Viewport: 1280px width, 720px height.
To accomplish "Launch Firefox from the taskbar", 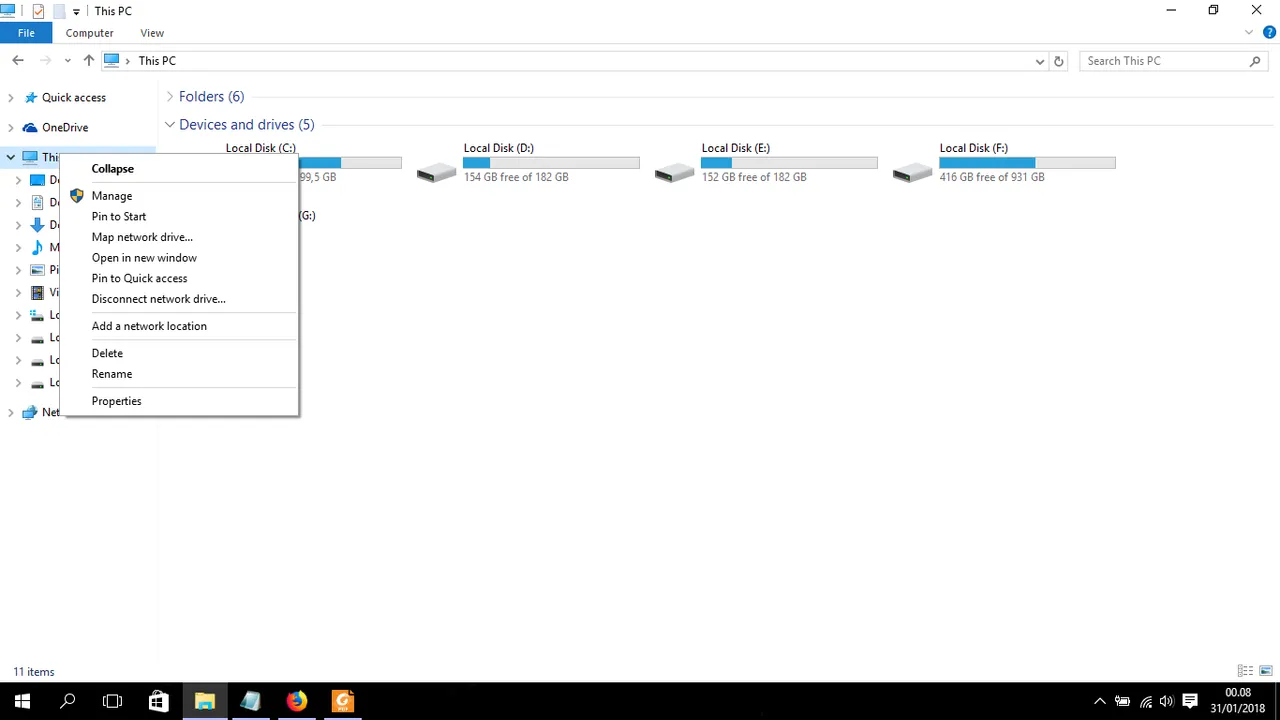I will tap(296, 701).
